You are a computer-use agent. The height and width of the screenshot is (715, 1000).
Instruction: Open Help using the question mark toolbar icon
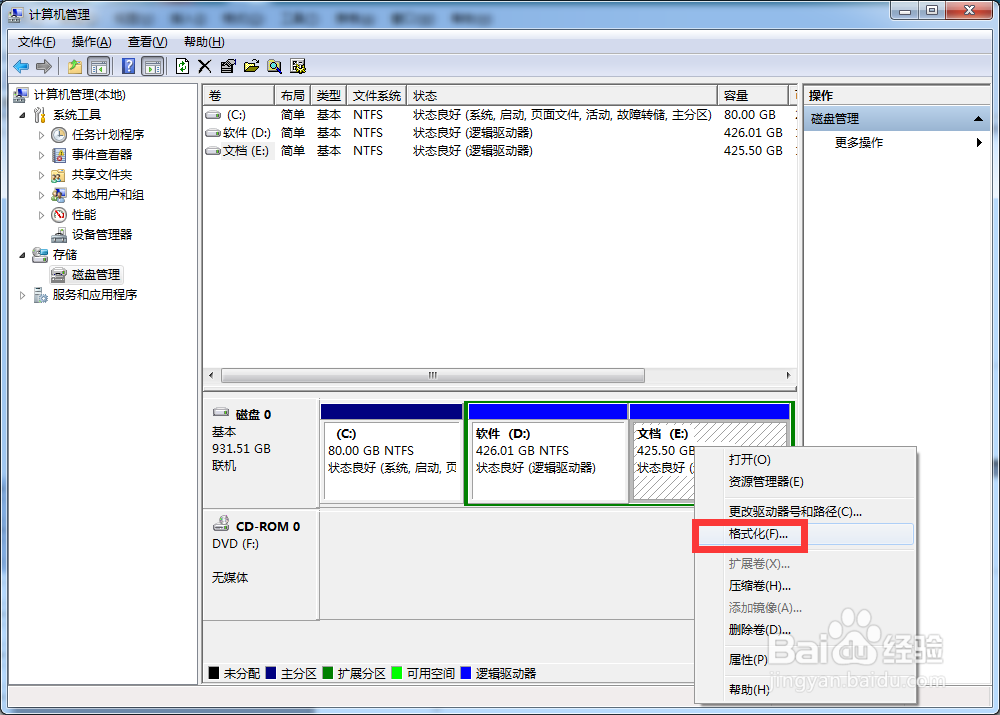pyautogui.click(x=127, y=66)
